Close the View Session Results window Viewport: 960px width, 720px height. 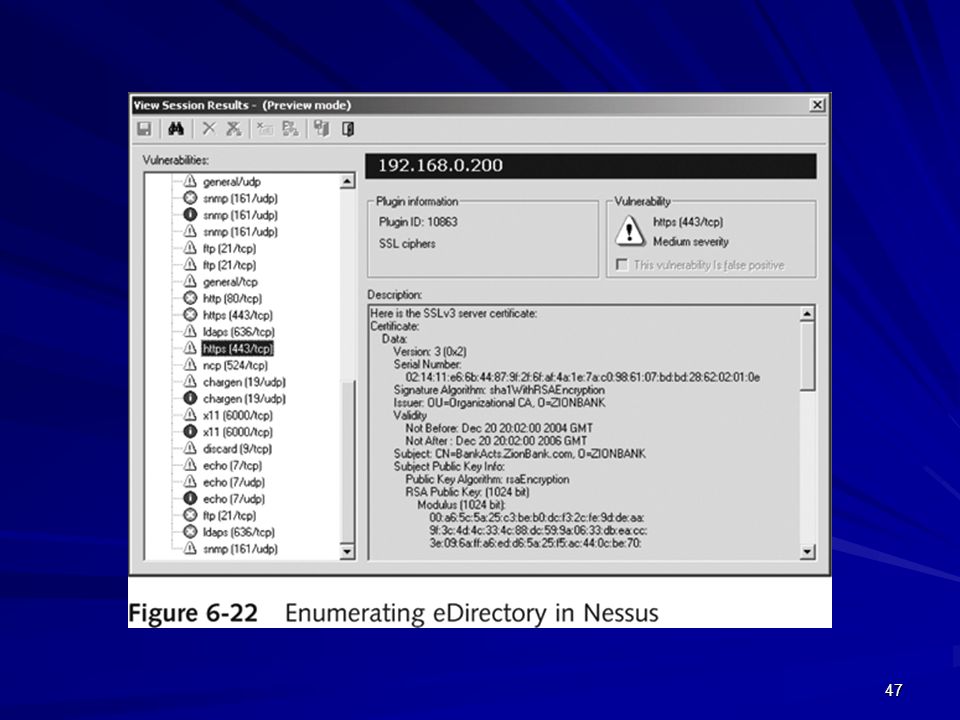(817, 105)
